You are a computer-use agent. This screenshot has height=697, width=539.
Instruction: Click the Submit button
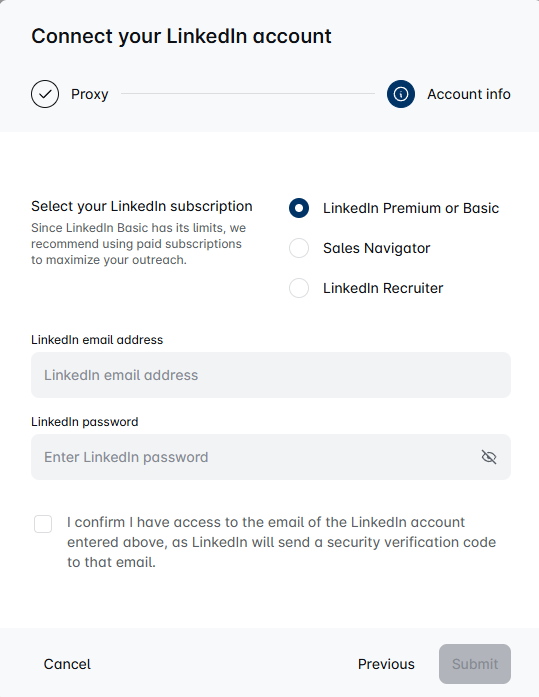pyautogui.click(x=475, y=664)
